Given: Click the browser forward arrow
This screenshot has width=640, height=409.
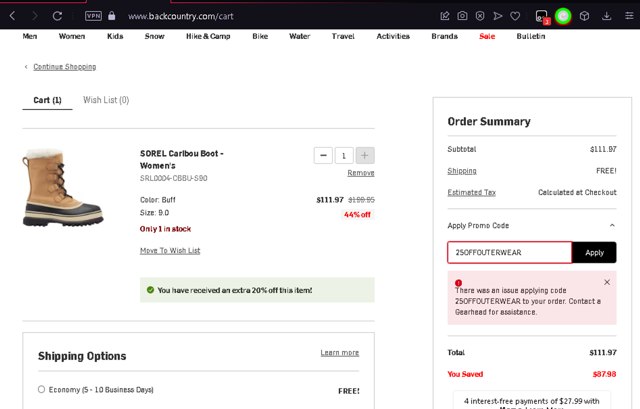Looking at the screenshot, I should [35, 16].
